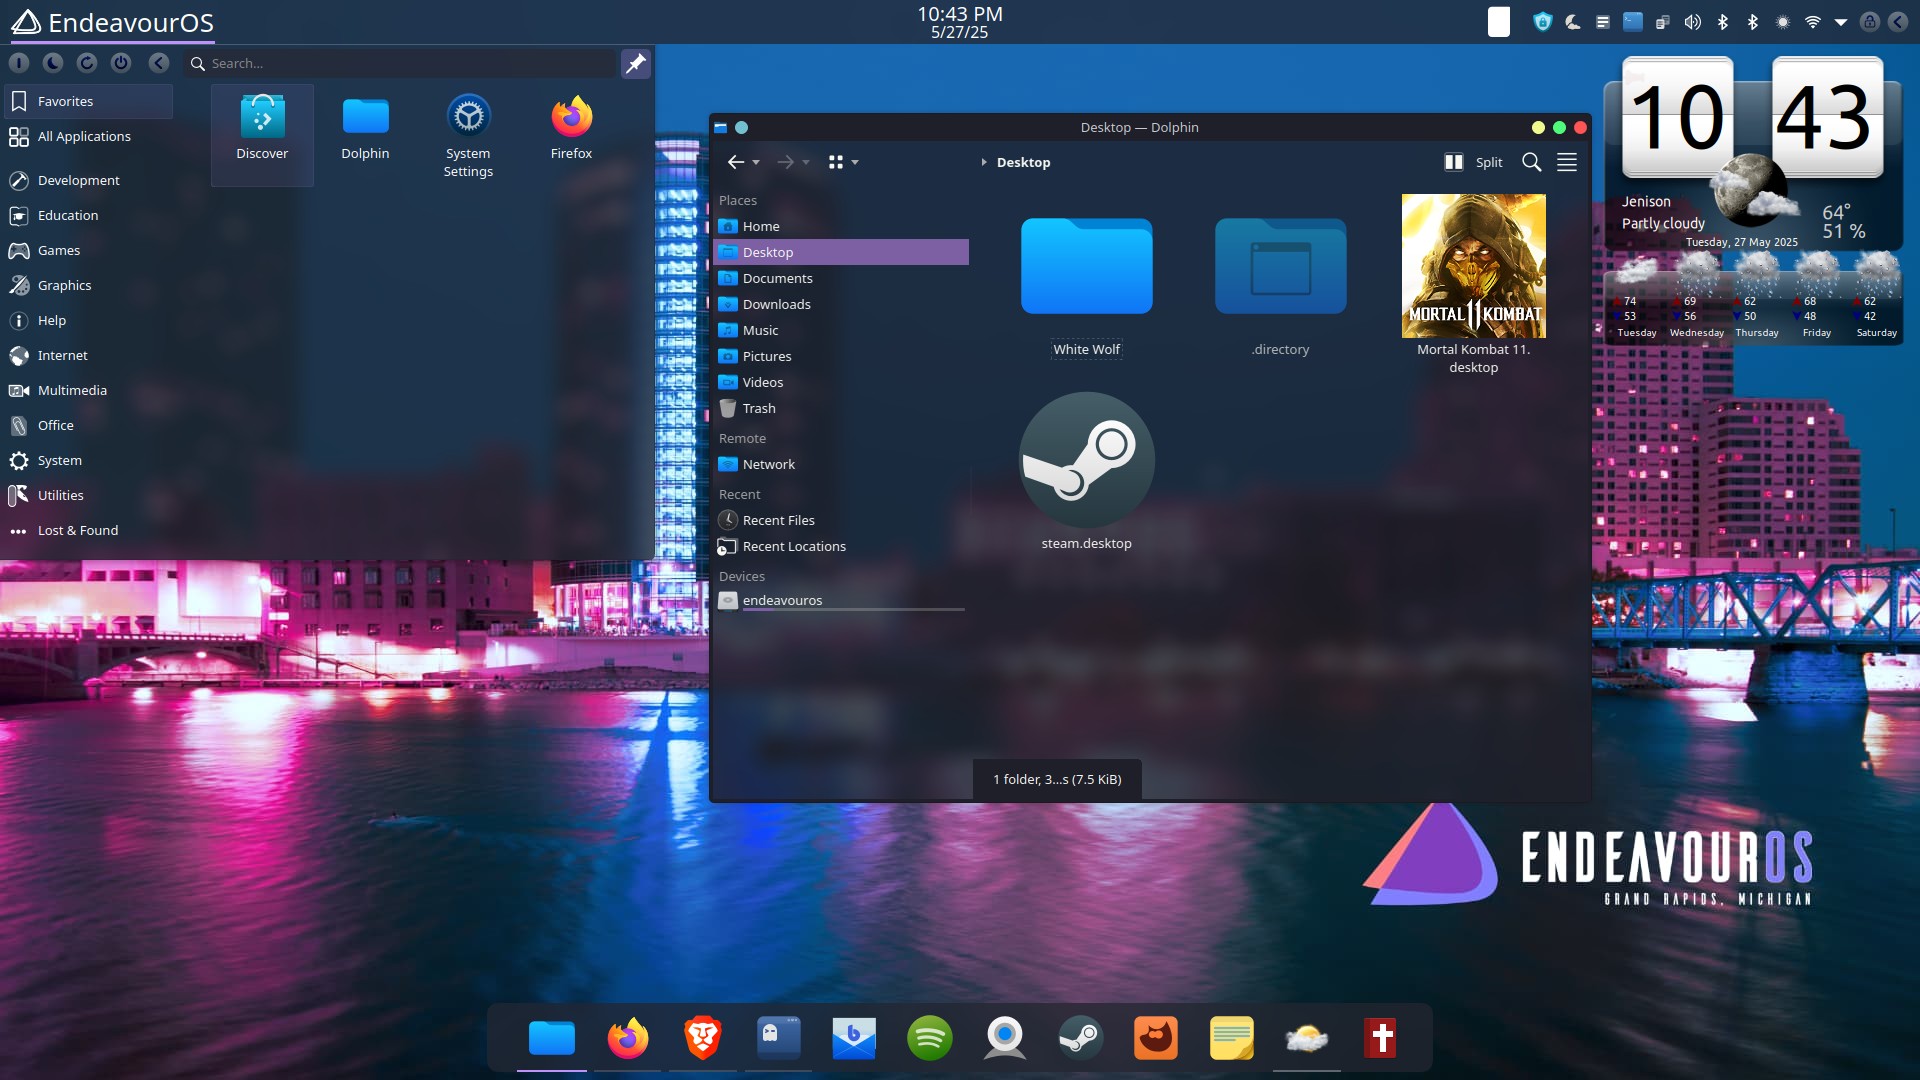Click the launcher Search field
1920x1080 pixels.
400,63
